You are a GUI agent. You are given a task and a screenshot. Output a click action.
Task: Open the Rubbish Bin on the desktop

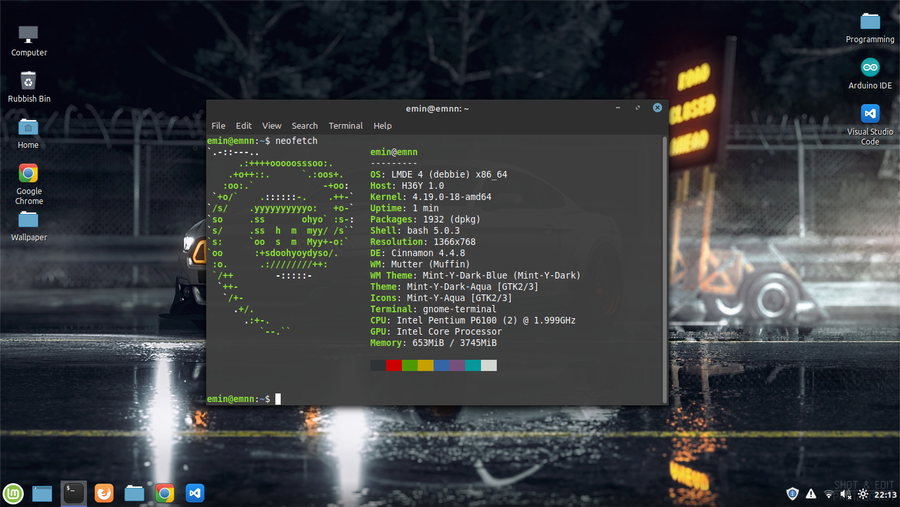[28, 81]
